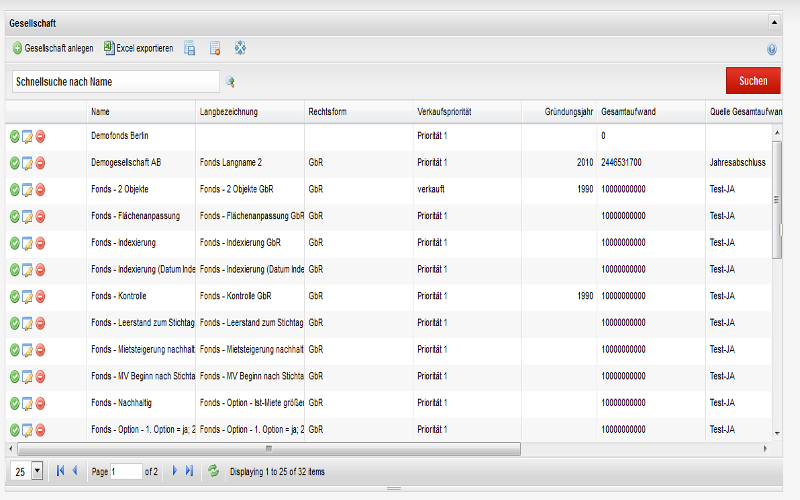Click green check for Fonds - MV Beginn row
The width and height of the screenshot is (800, 500).
tap(15, 377)
